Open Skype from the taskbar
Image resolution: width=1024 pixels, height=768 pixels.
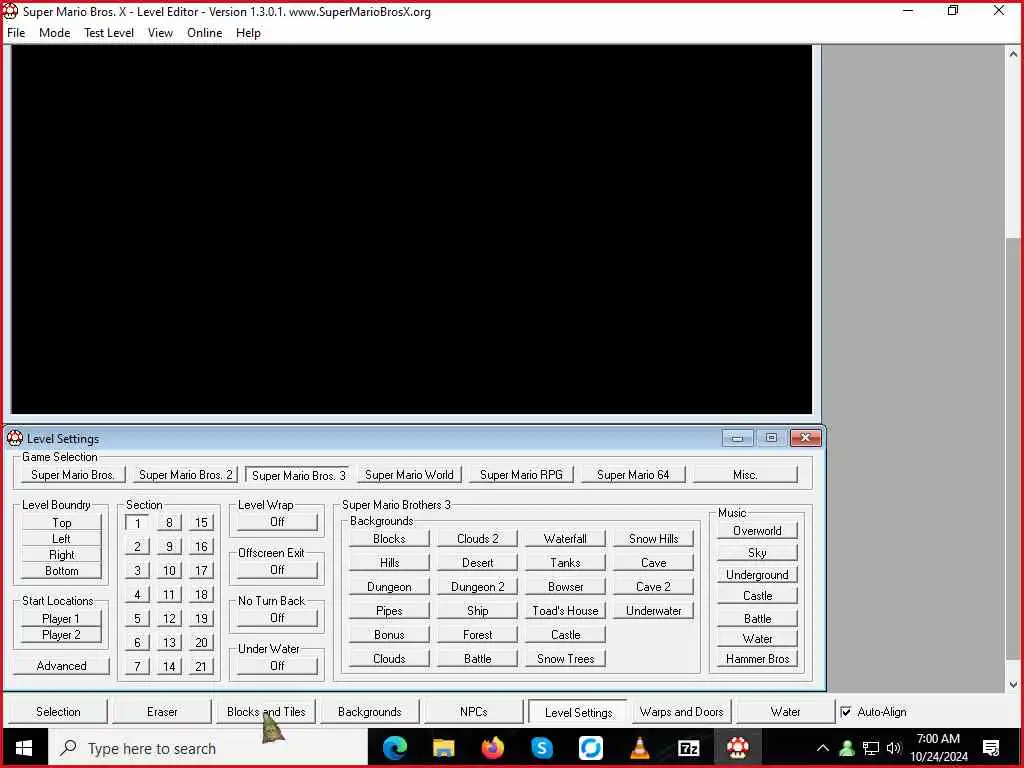coord(541,748)
